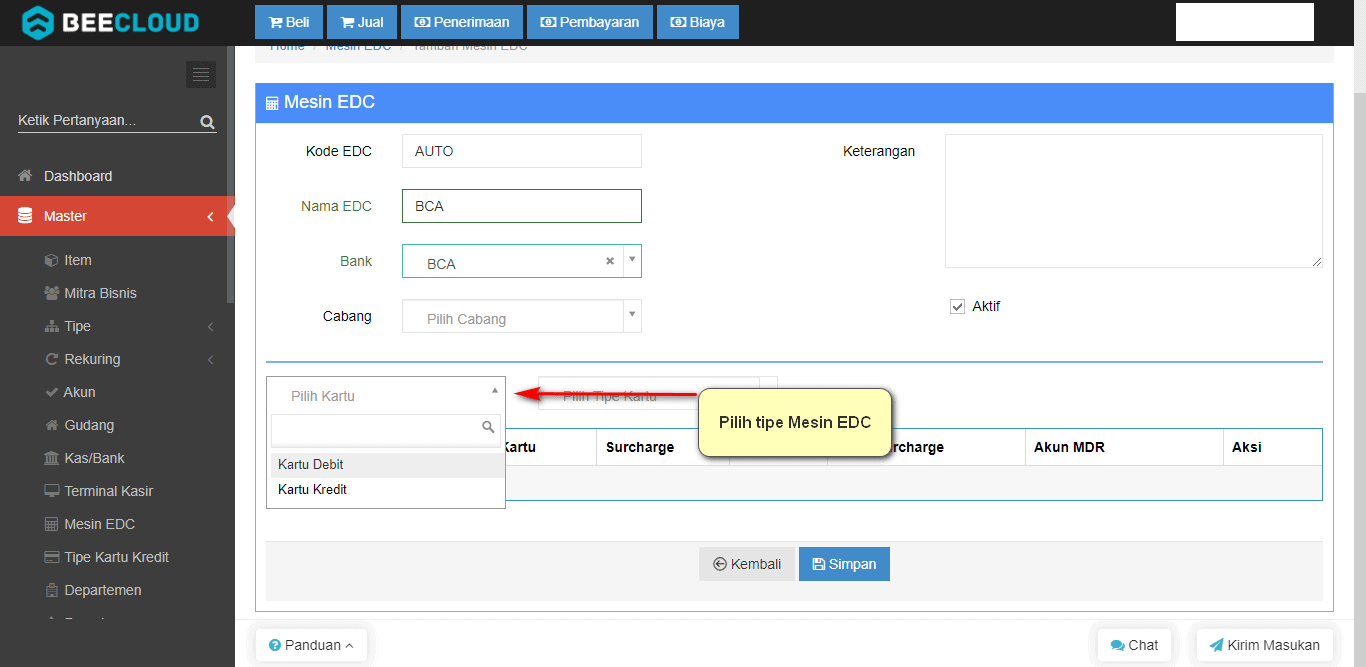The height and width of the screenshot is (667, 1366).
Task: Open Dashboard from sidebar
Action: [x=78, y=176]
